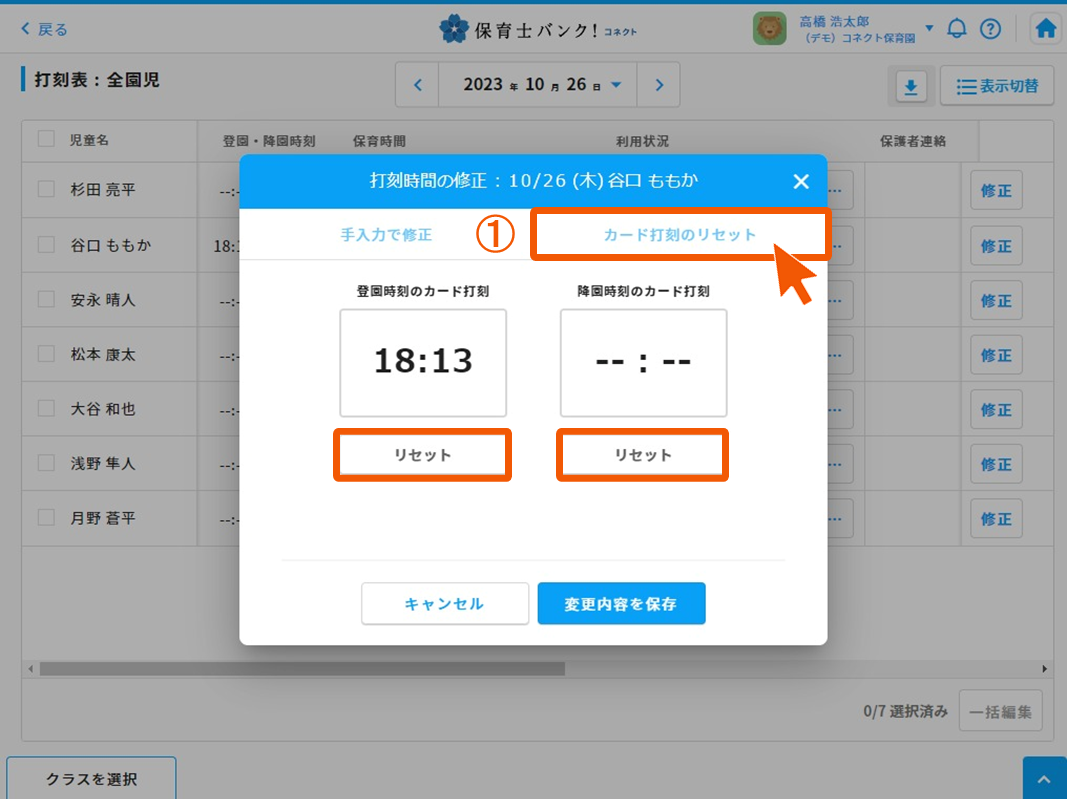The height and width of the screenshot is (800, 1067).
Task: Toggle the select-all checkbox in header
Action: coord(46,139)
